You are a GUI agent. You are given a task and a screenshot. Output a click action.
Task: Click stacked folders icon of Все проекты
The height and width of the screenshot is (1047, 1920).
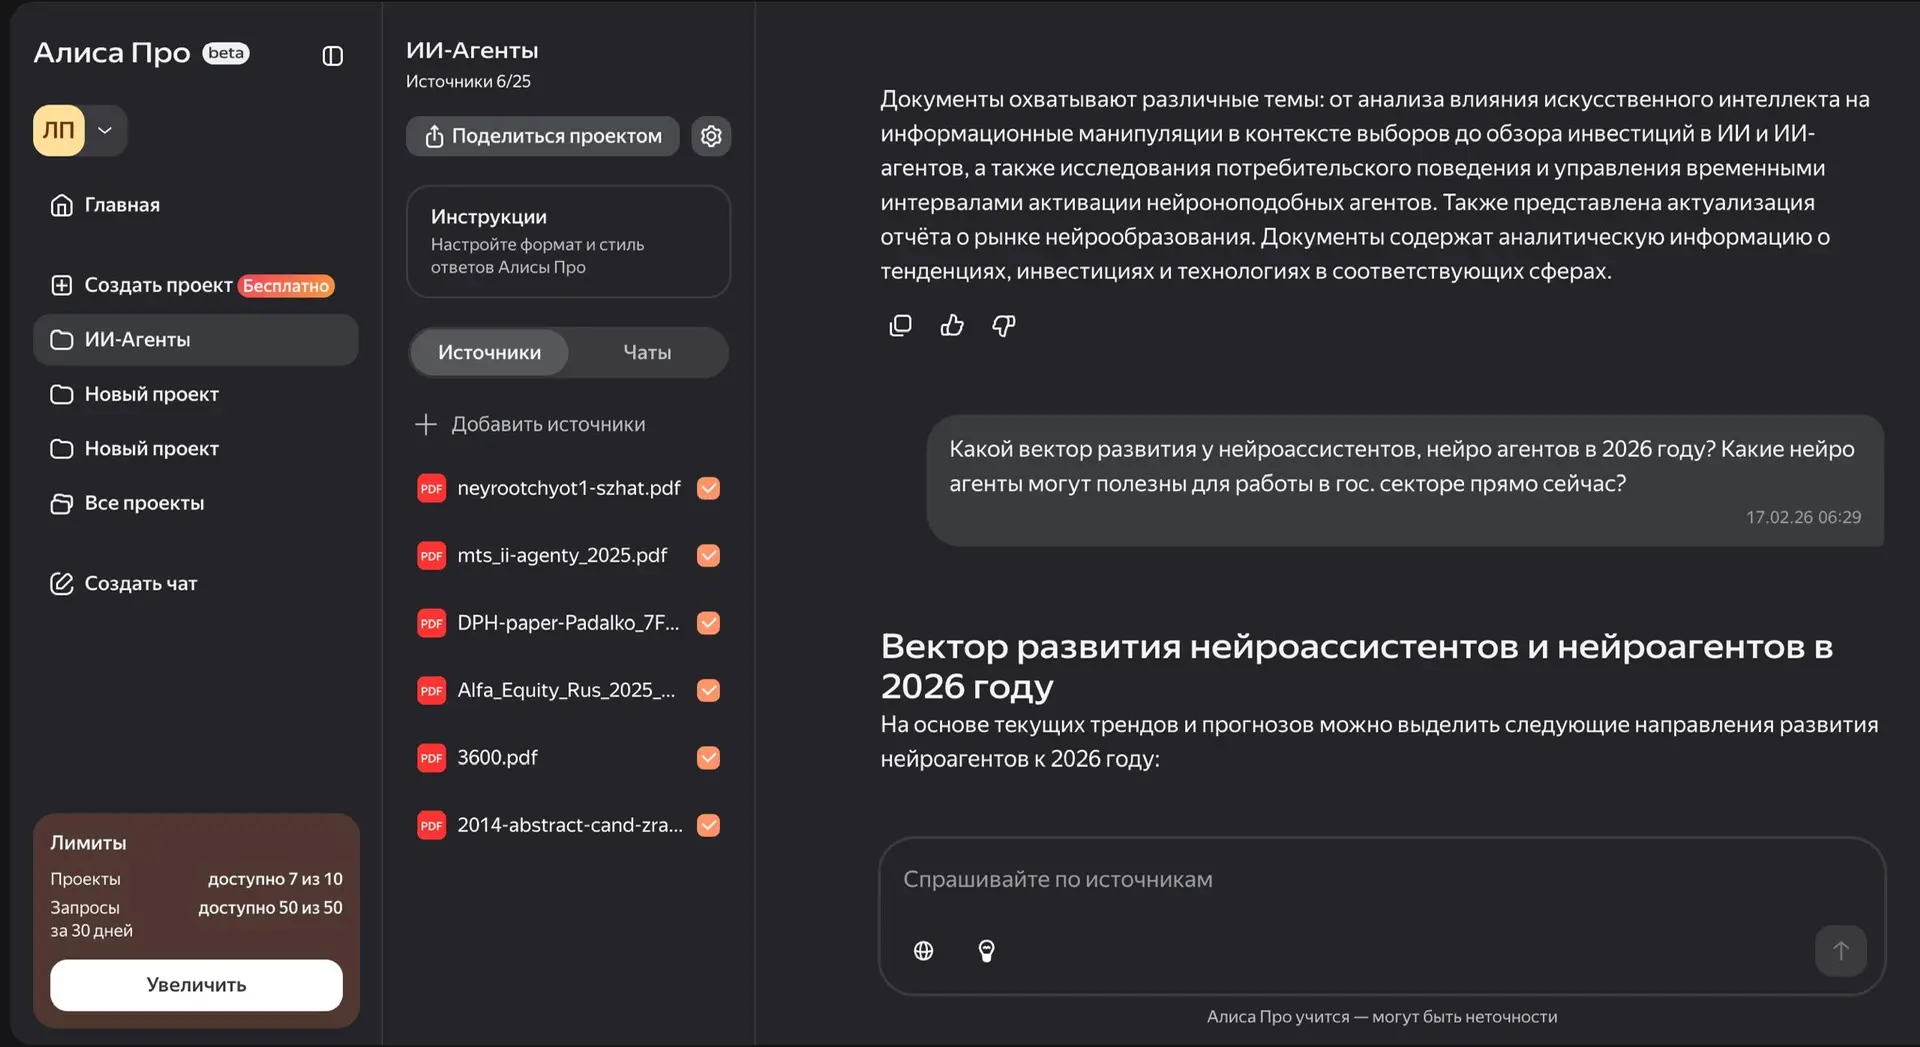62,503
